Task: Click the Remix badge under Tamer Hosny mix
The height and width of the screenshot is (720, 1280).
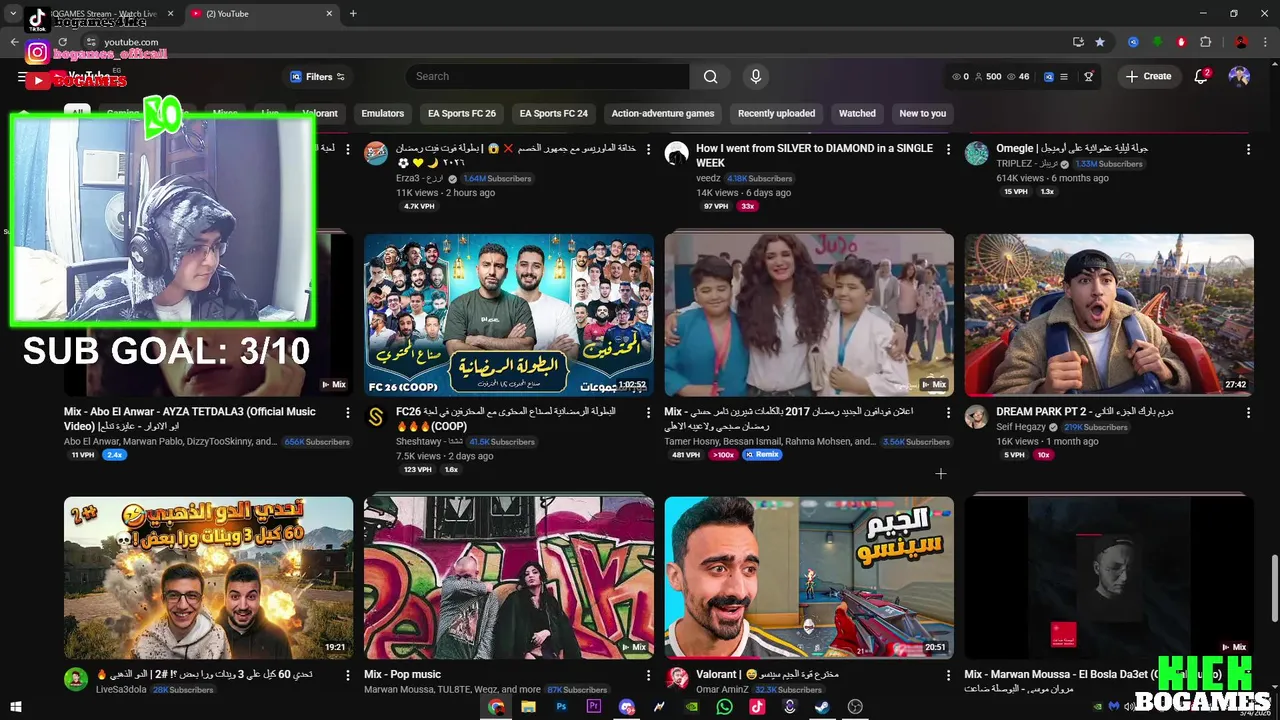Action: pyautogui.click(x=762, y=455)
